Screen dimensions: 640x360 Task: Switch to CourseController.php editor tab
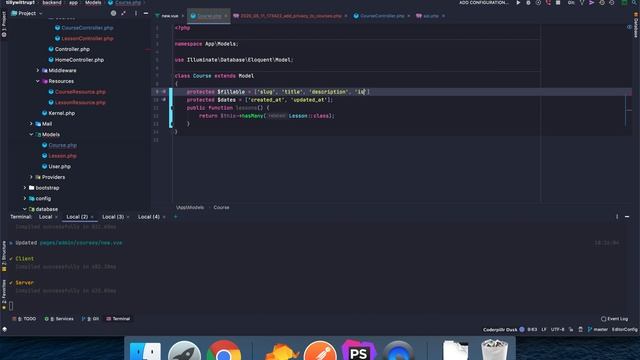[x=382, y=16]
